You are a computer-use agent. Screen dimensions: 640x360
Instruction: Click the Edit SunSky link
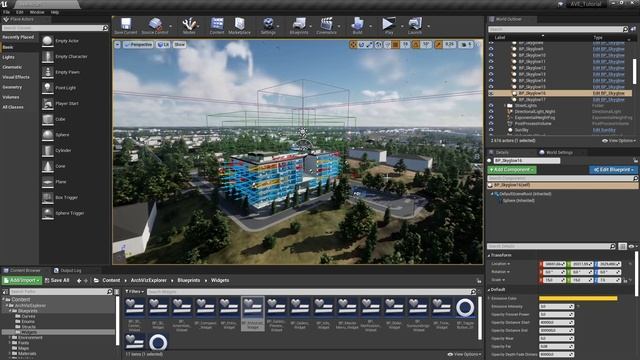tap(604, 130)
